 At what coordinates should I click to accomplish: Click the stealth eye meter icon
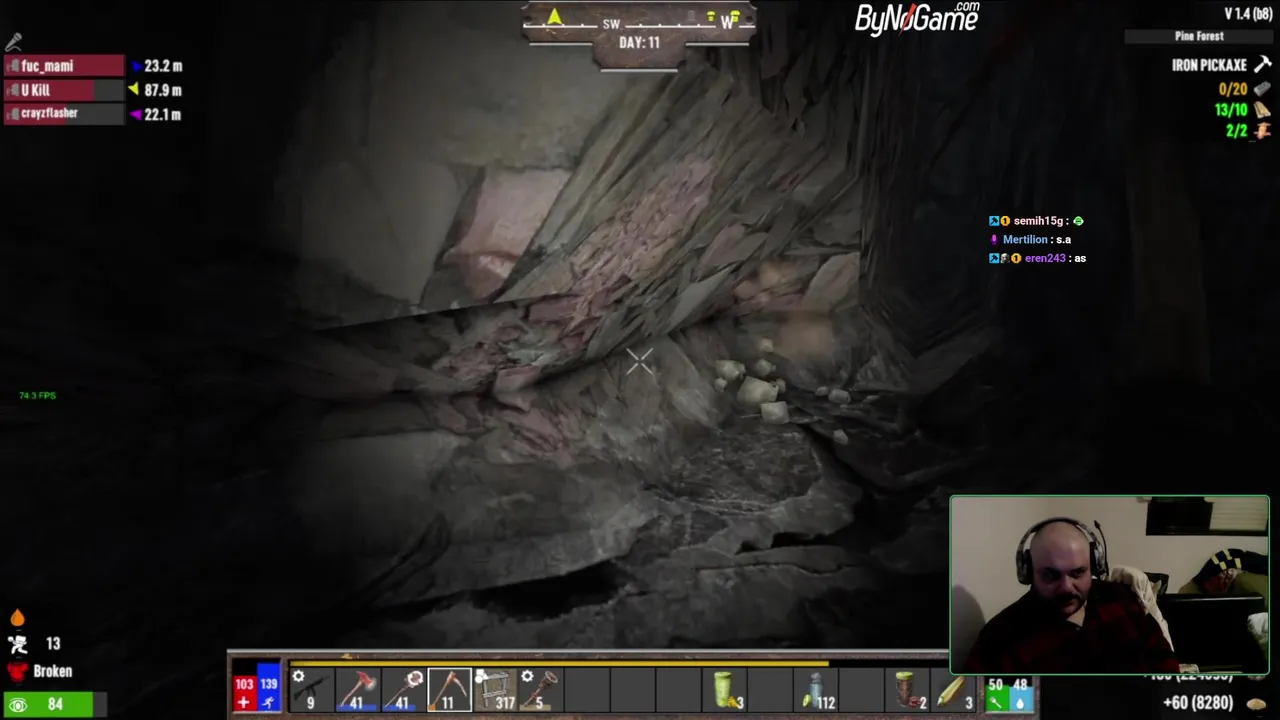point(17,705)
